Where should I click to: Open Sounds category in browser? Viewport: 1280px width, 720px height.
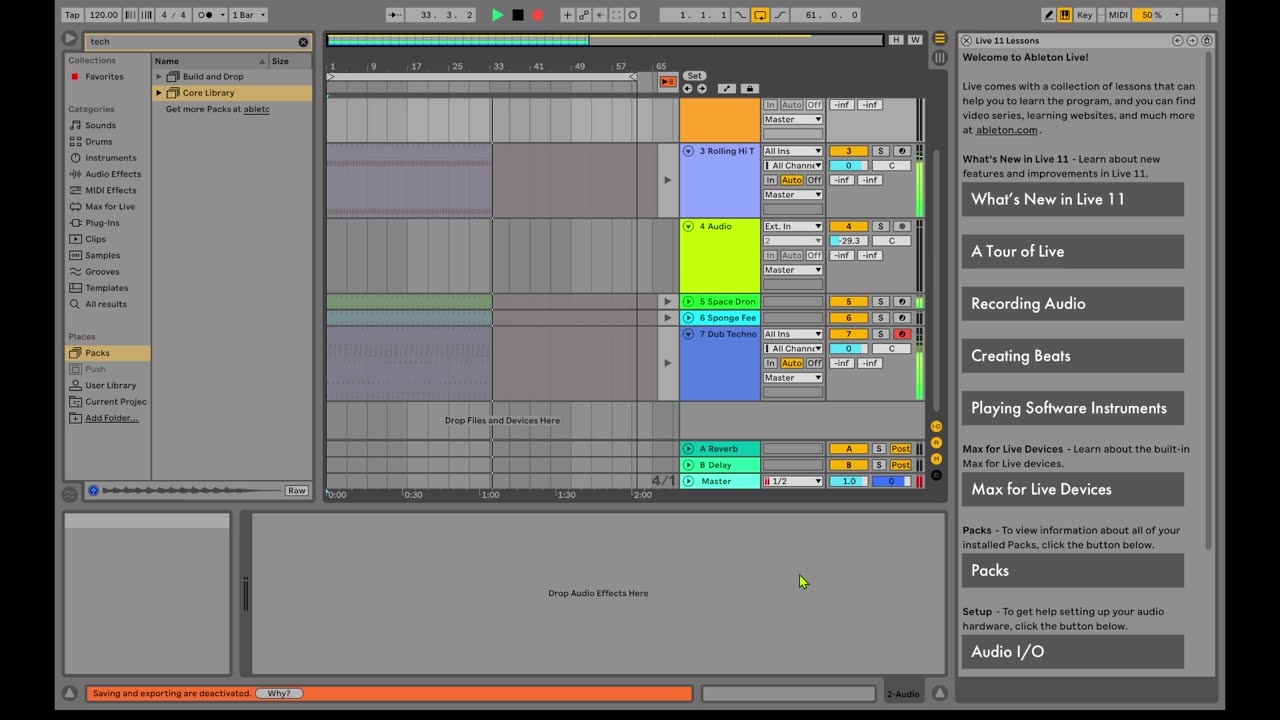(x=100, y=125)
